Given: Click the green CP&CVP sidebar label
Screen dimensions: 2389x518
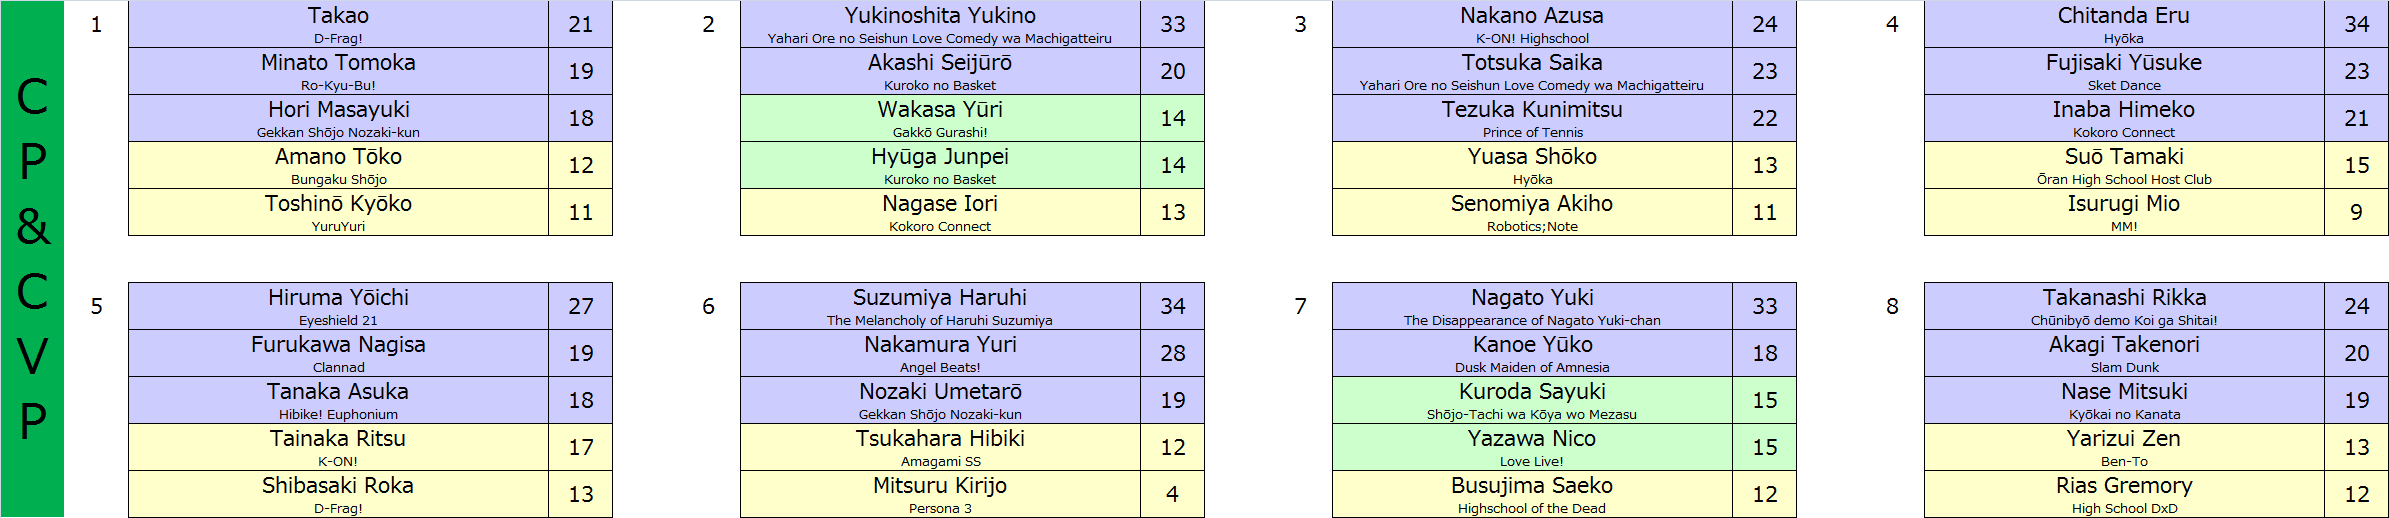Looking at the screenshot, I should (x=32, y=259).
